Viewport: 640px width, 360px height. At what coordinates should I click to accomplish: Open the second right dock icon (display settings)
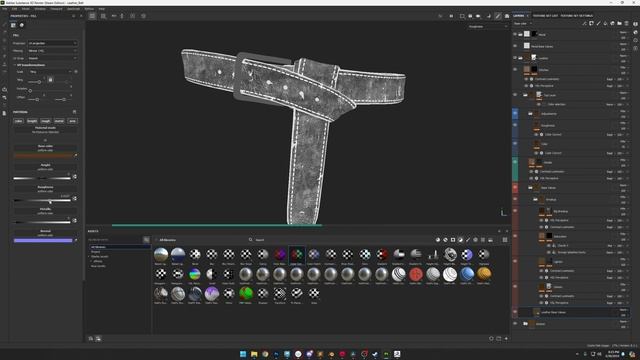point(636,32)
